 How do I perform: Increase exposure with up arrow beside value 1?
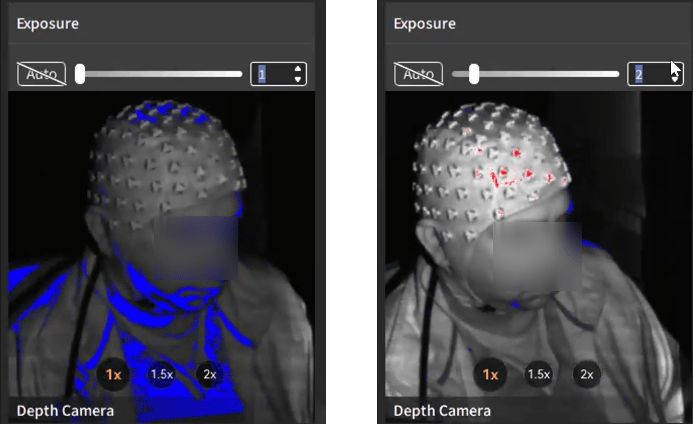tap(297, 69)
